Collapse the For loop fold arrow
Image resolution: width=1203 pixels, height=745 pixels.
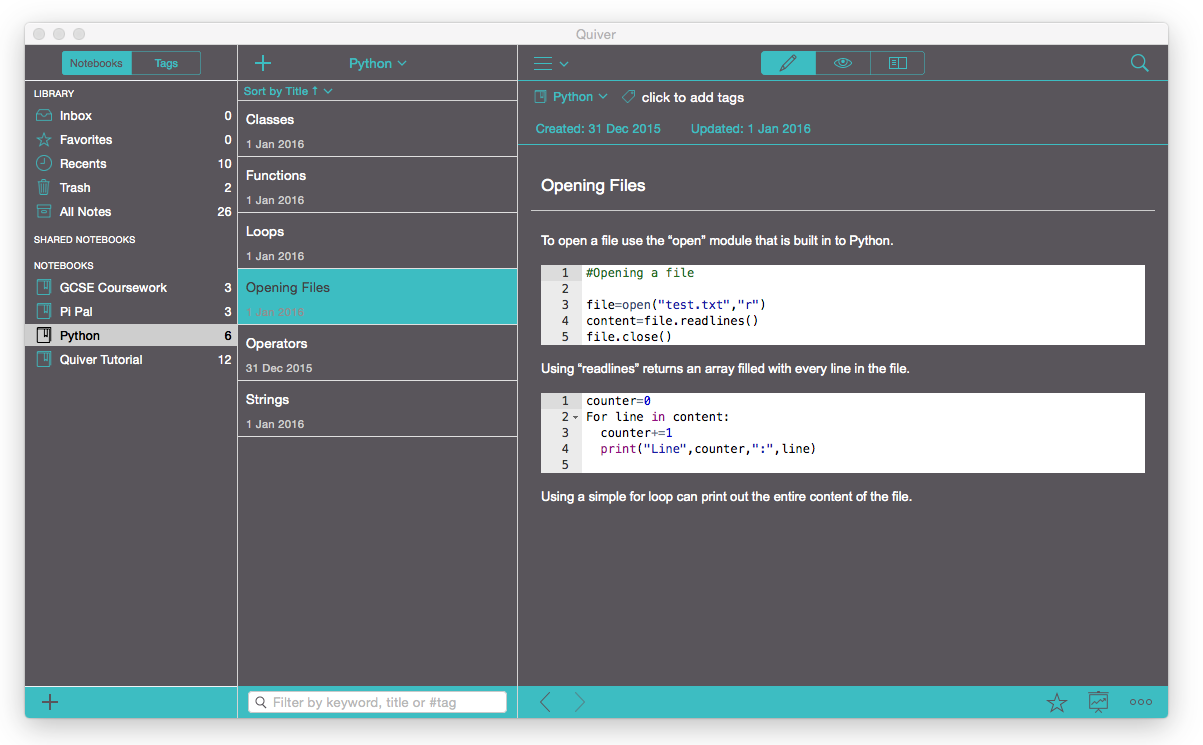576,417
